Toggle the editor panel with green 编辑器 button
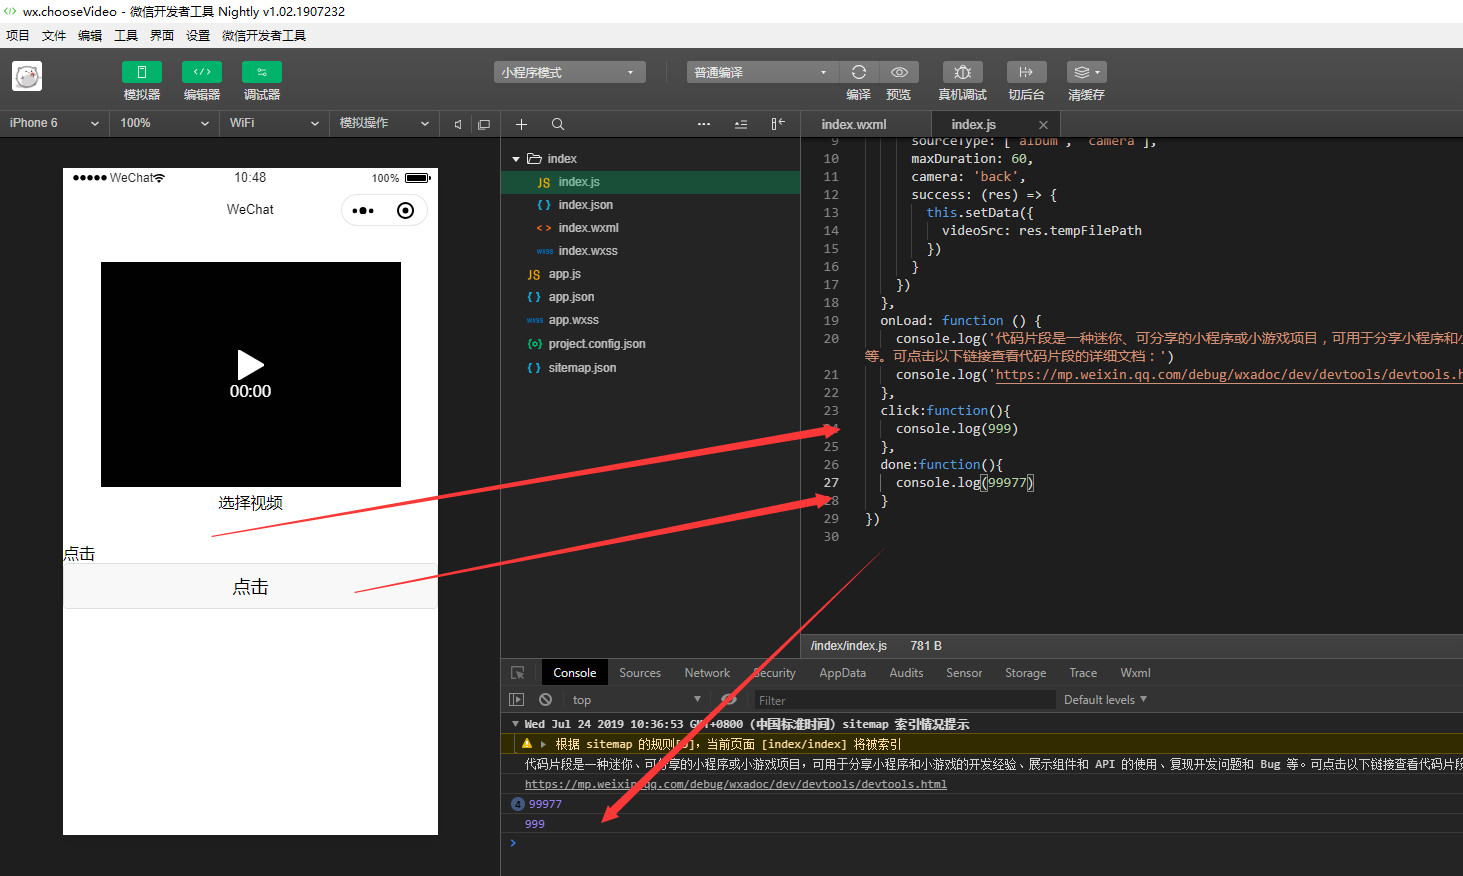Viewport: 1463px width, 876px height. (201, 72)
